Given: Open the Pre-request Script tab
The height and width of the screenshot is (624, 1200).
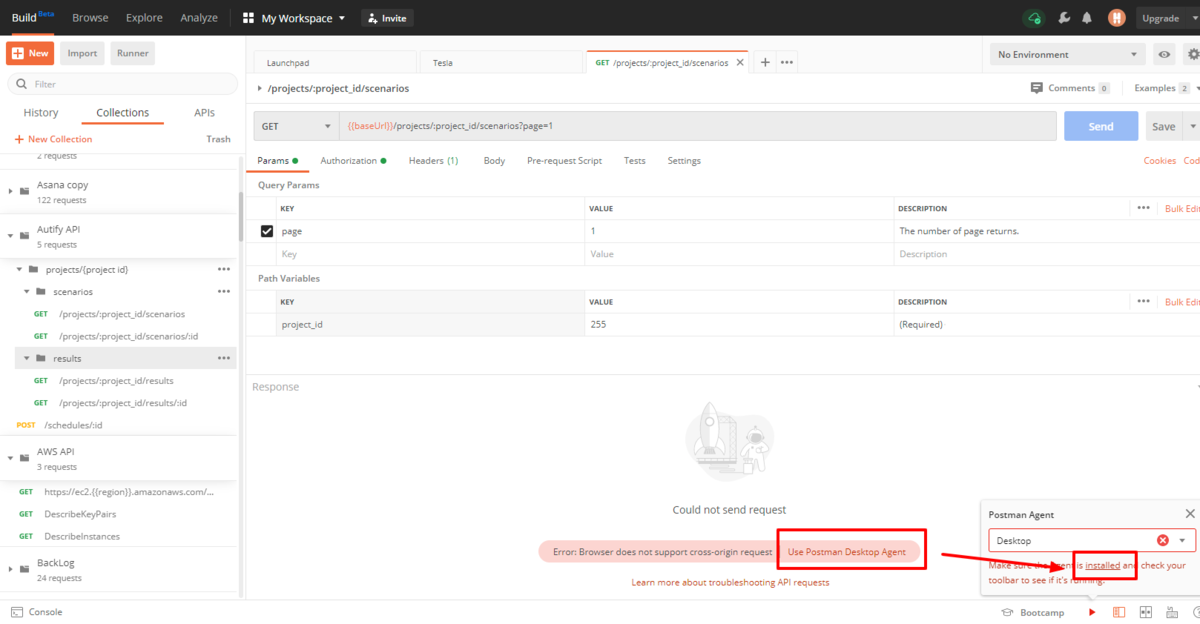Looking at the screenshot, I should coord(564,161).
